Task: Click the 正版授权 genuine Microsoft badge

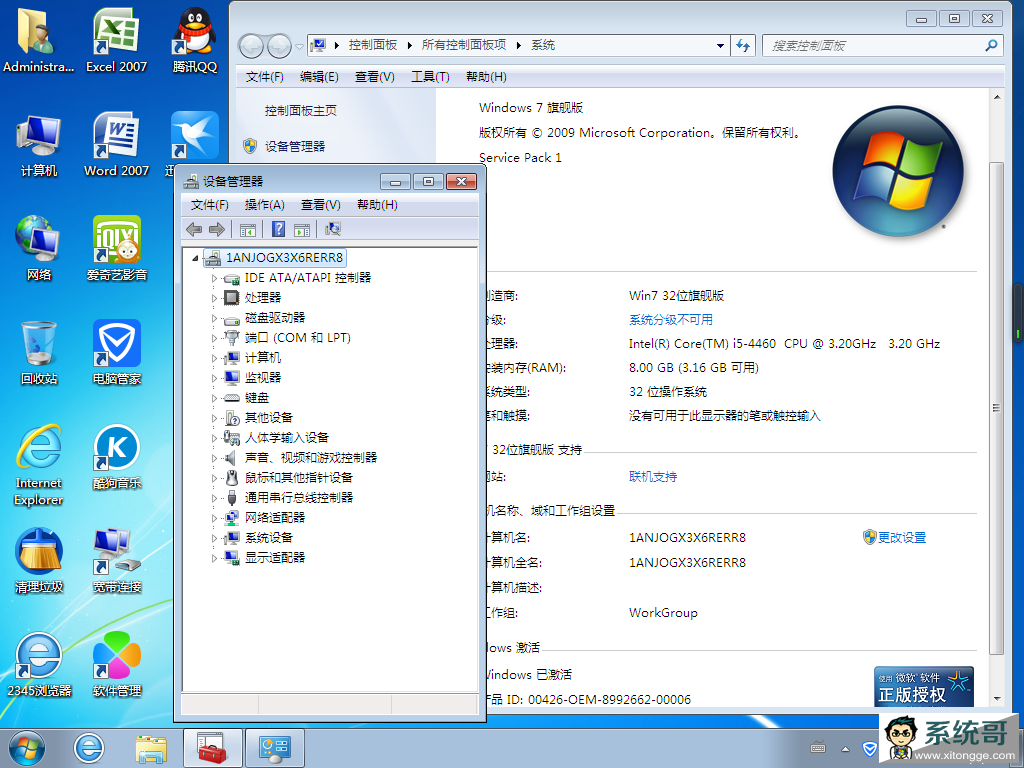Action: (x=923, y=687)
